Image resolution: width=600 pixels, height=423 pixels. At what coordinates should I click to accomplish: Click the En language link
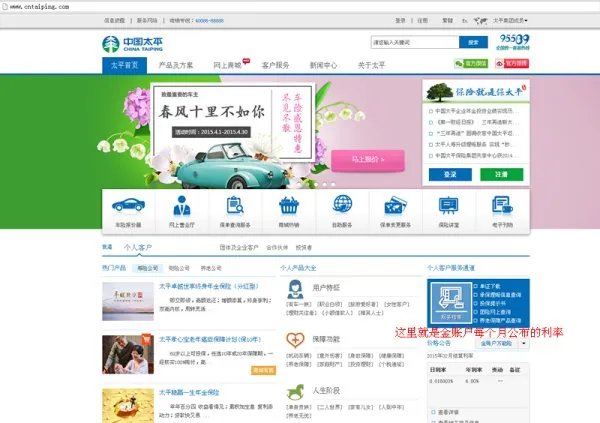pyautogui.click(x=465, y=21)
